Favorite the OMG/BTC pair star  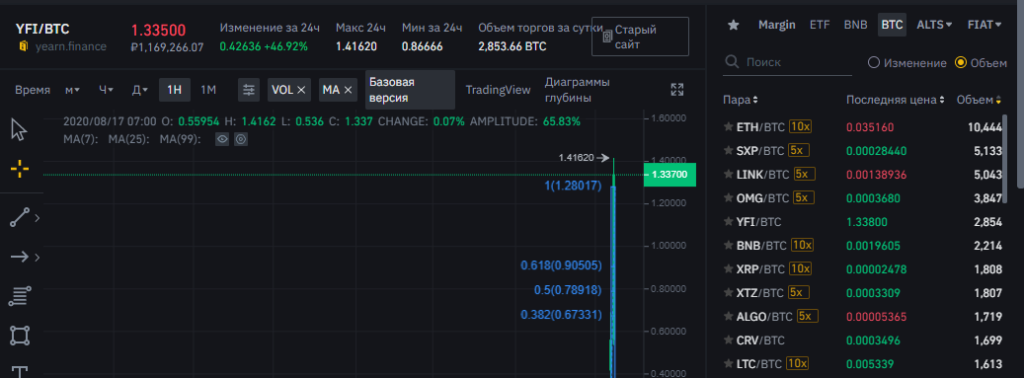click(x=728, y=198)
